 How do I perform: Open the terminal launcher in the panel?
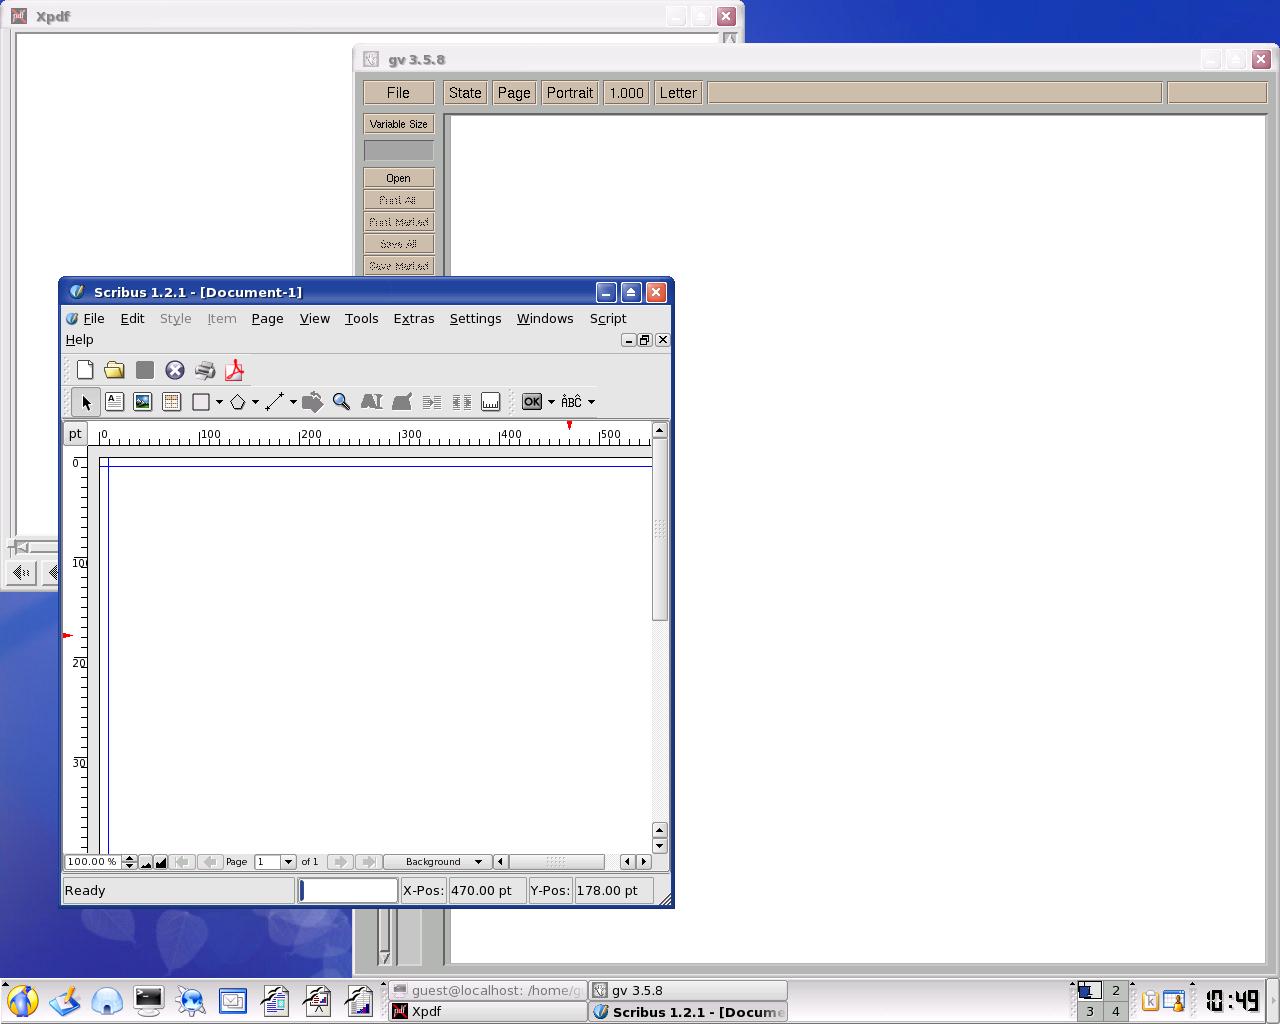point(148,1000)
